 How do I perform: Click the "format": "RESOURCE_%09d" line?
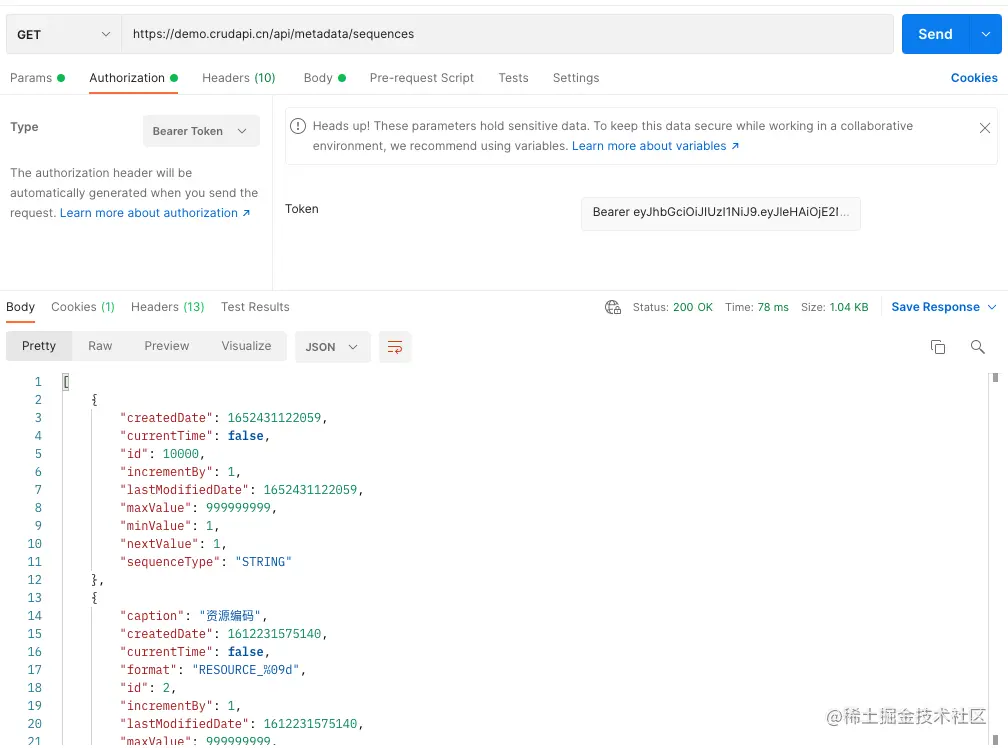(x=213, y=670)
